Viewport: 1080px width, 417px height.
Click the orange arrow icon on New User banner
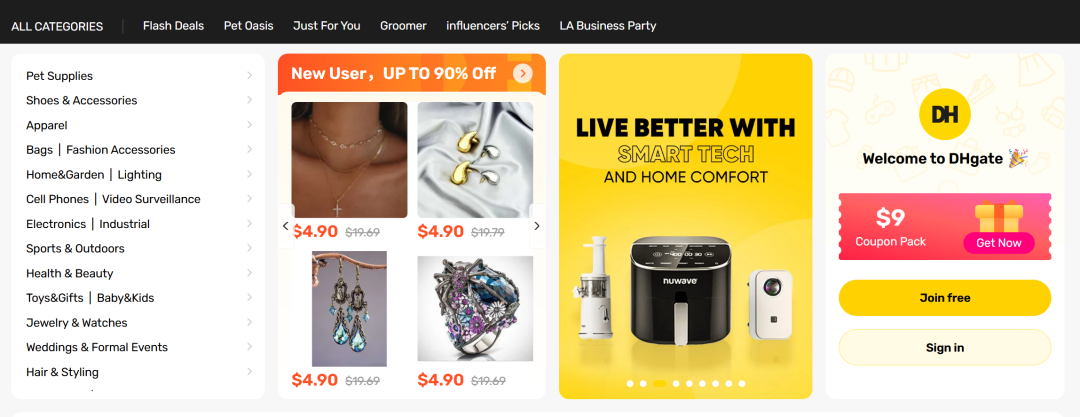click(523, 73)
